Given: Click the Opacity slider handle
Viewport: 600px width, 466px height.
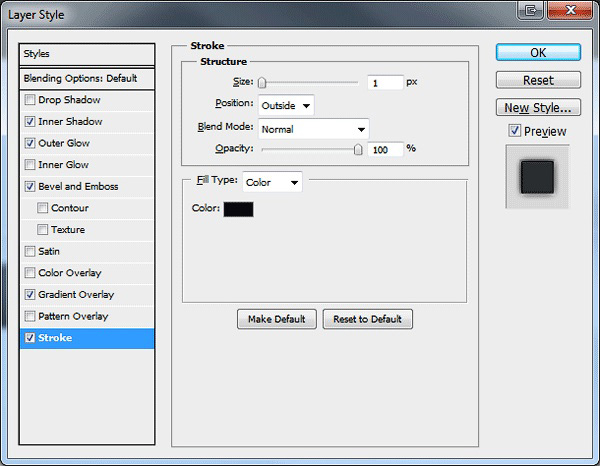Looking at the screenshot, I should 358,150.
